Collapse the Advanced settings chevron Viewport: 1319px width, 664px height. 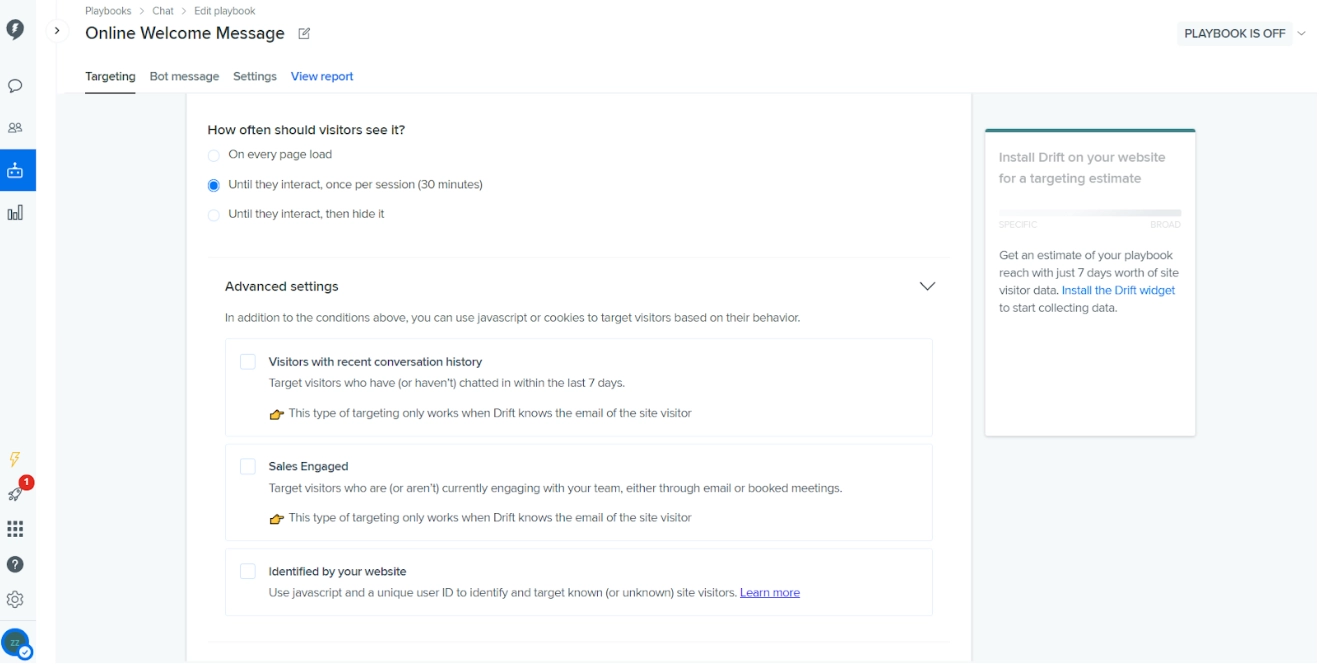(x=927, y=286)
